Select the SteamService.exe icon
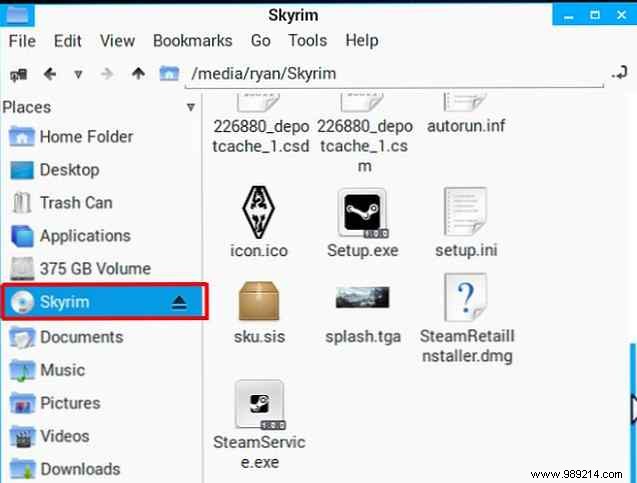This screenshot has height=483, width=637. pos(260,405)
